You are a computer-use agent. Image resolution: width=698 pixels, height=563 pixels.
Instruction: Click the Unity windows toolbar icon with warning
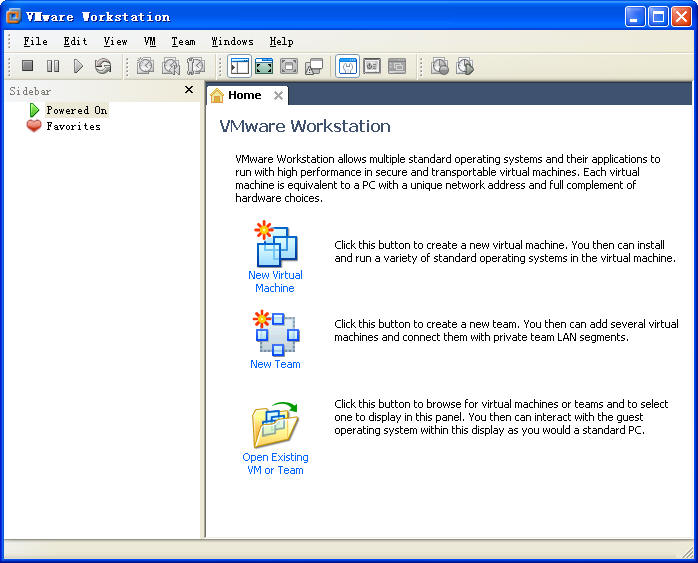(314, 67)
